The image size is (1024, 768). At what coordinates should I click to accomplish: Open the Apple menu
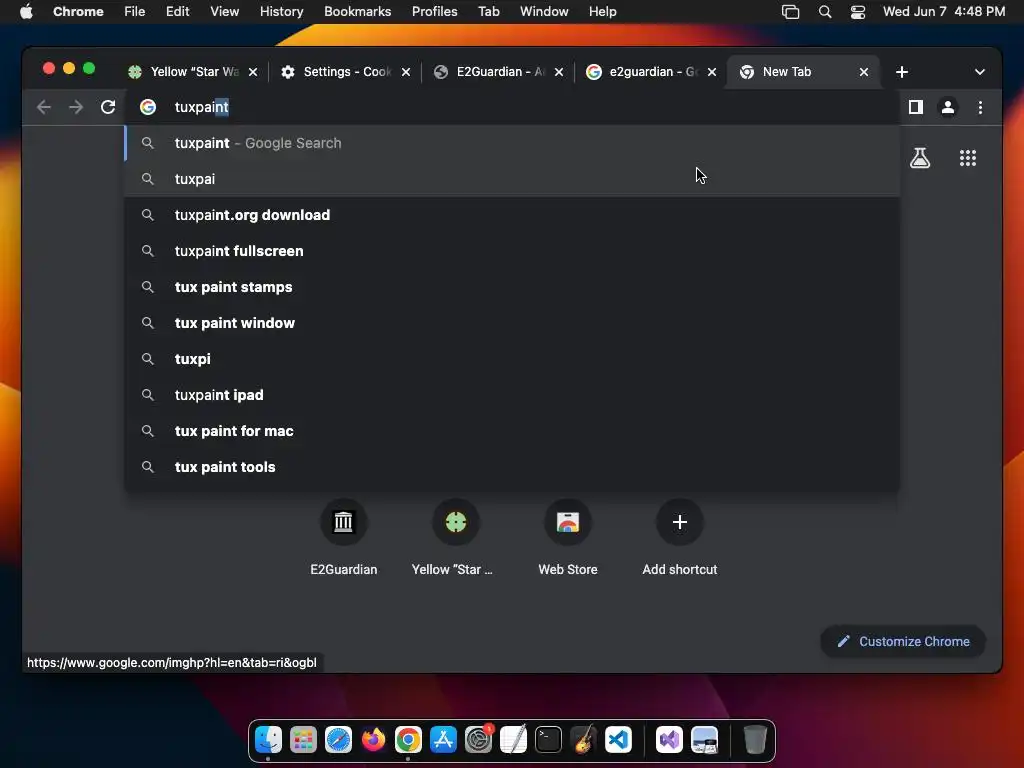[26, 12]
